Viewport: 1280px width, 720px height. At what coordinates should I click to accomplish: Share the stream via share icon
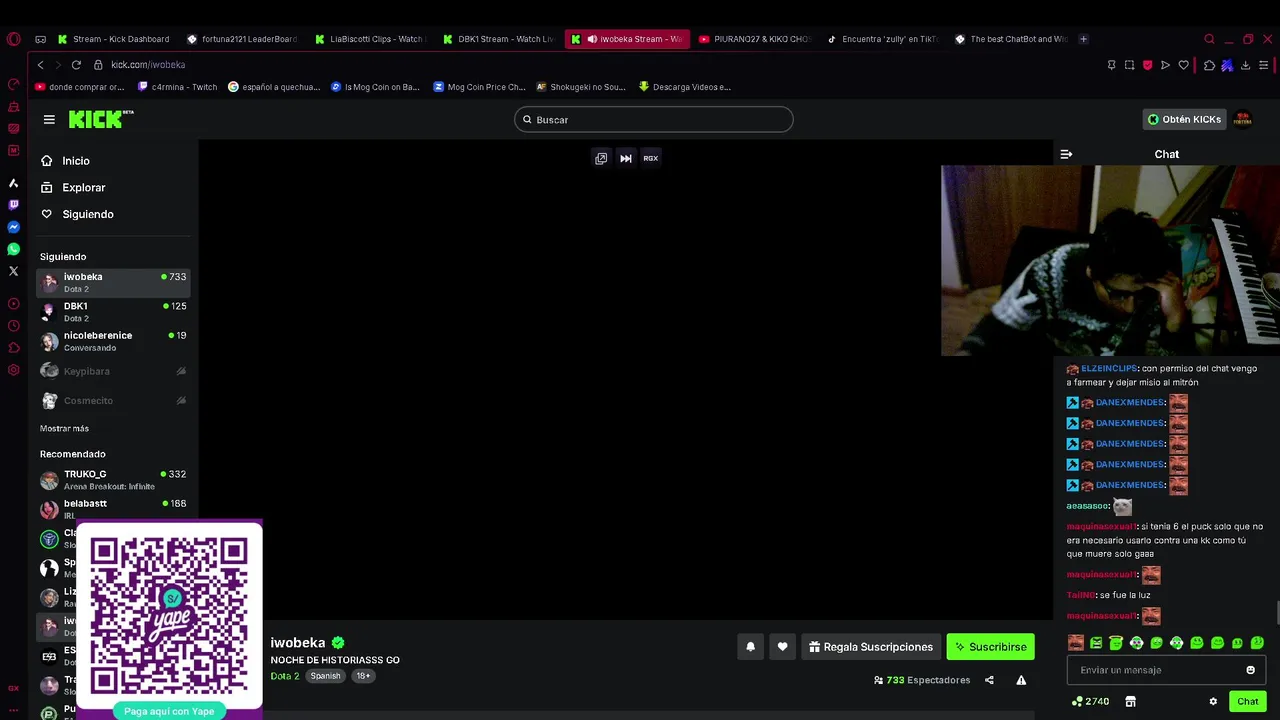(x=989, y=680)
